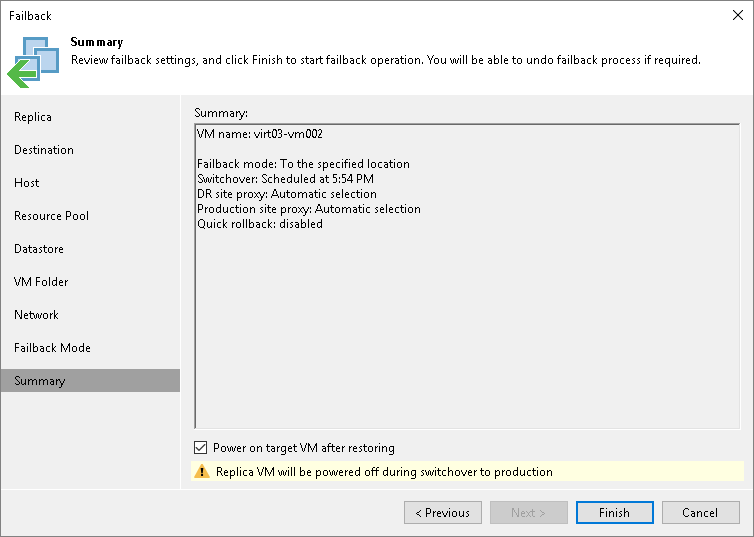Click the Next button
The image size is (754, 537).
(x=528, y=513)
